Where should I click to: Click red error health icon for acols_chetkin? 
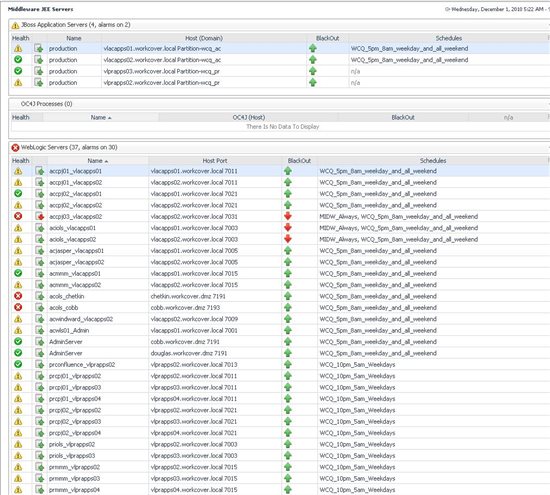coord(18,296)
